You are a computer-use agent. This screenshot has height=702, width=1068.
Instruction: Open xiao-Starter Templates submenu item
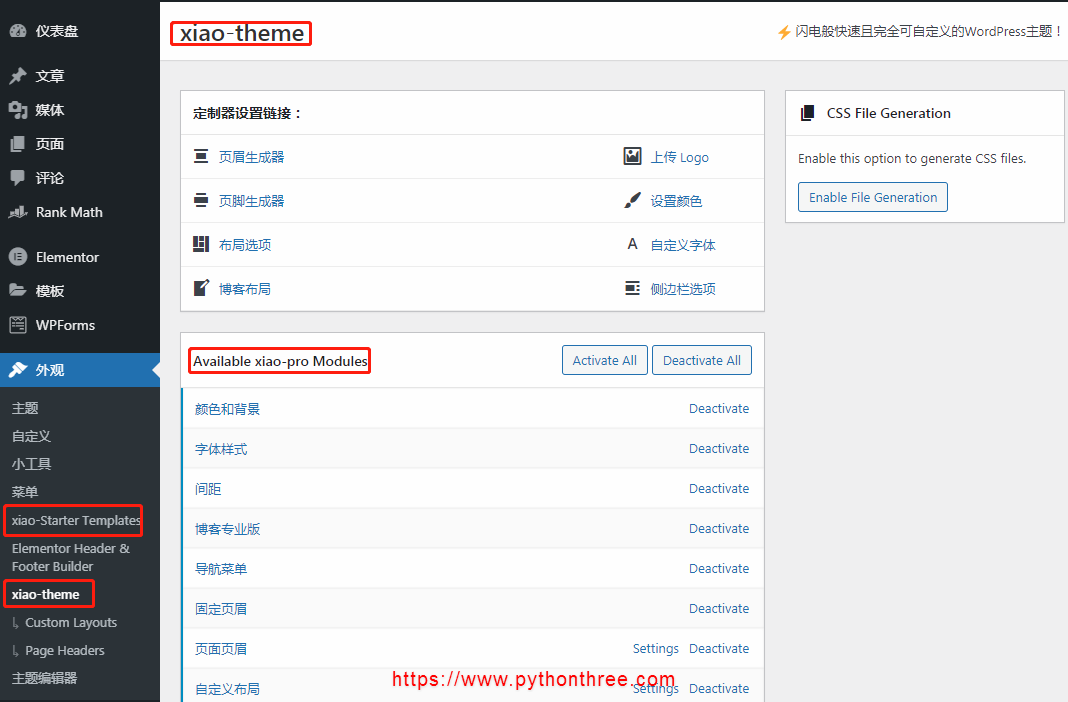point(76,520)
